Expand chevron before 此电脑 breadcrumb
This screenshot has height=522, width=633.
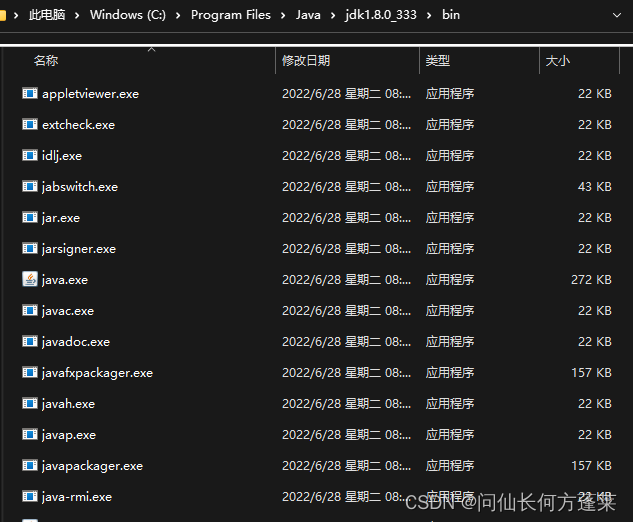pyautogui.click(x=16, y=15)
